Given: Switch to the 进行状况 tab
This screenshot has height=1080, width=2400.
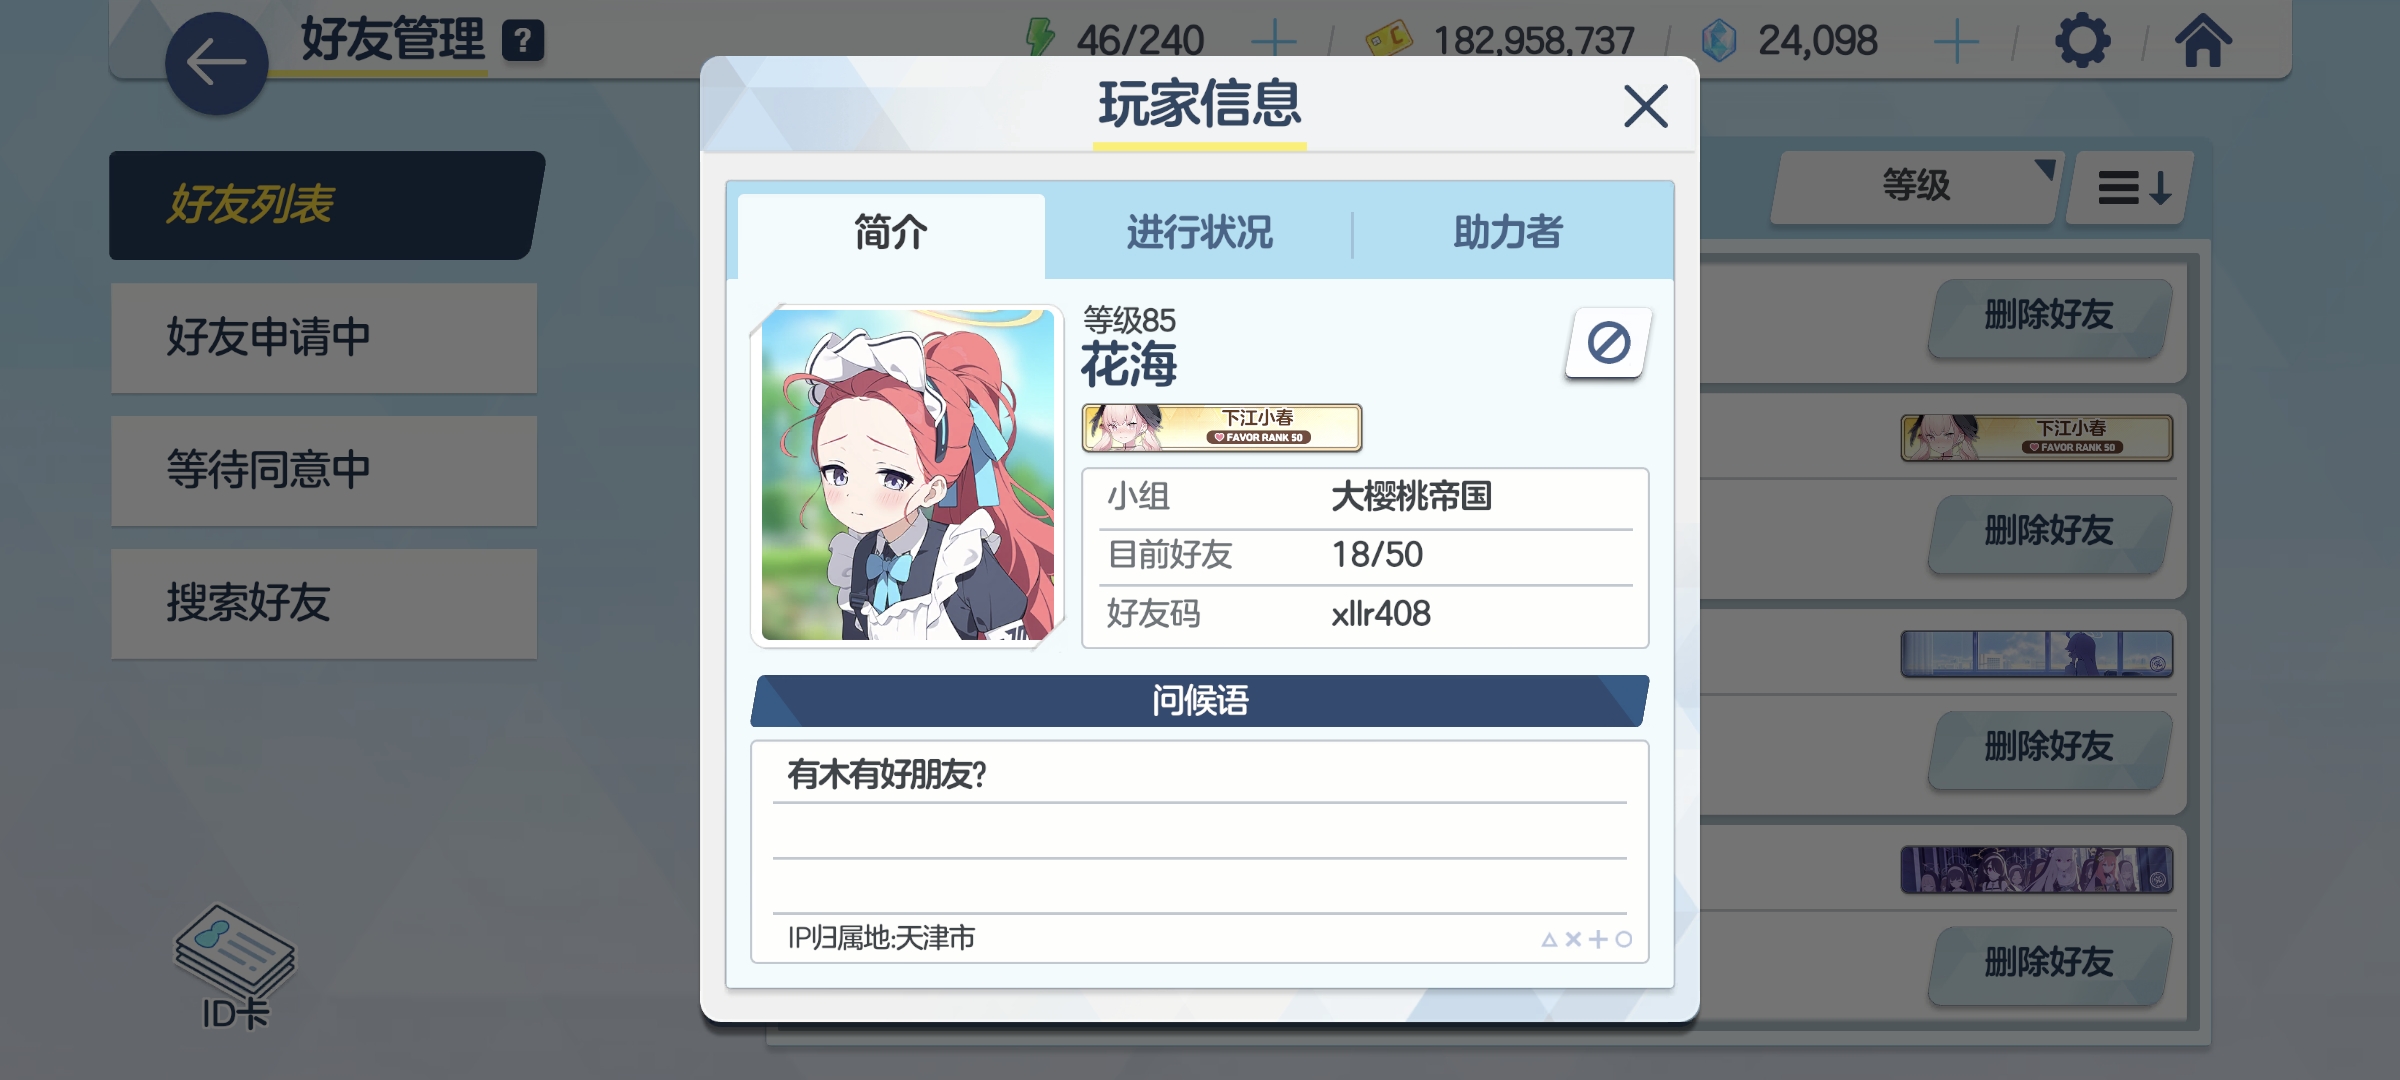Looking at the screenshot, I should tap(1199, 232).
